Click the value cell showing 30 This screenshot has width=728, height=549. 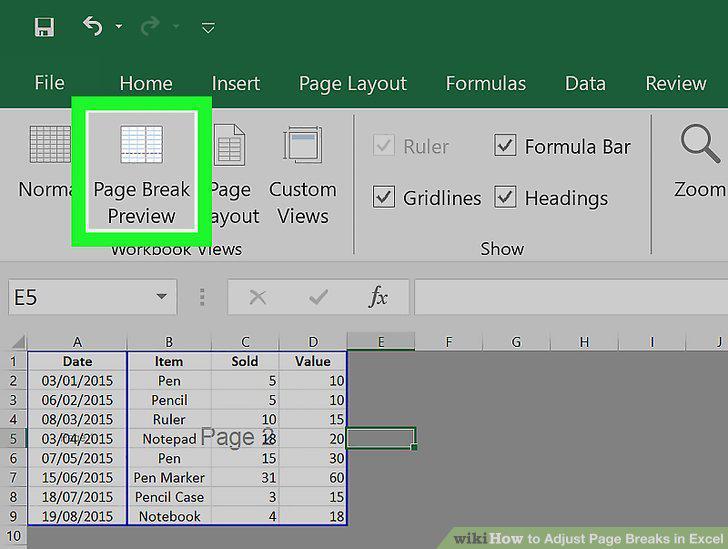click(313, 458)
